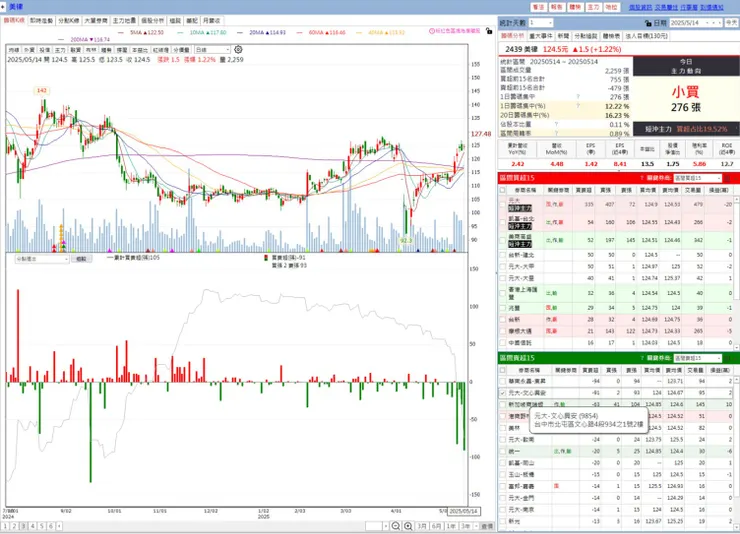Click the 60MA legend line swatch
Viewport: 740px width, 534px height.
(299, 33)
